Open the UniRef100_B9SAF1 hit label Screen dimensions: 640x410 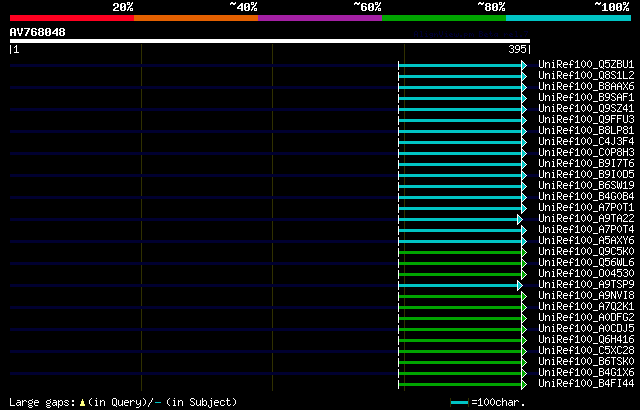click(x=586, y=98)
